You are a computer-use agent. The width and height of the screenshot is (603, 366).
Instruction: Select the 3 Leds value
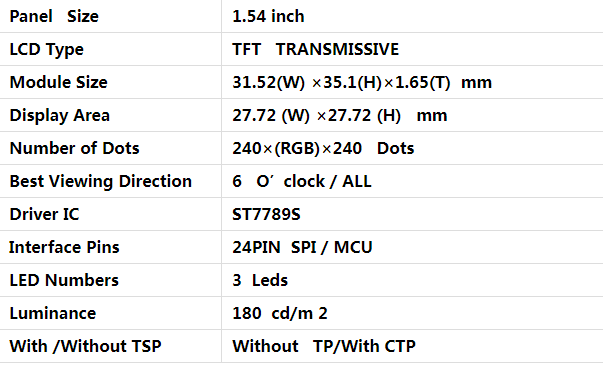[260, 280]
